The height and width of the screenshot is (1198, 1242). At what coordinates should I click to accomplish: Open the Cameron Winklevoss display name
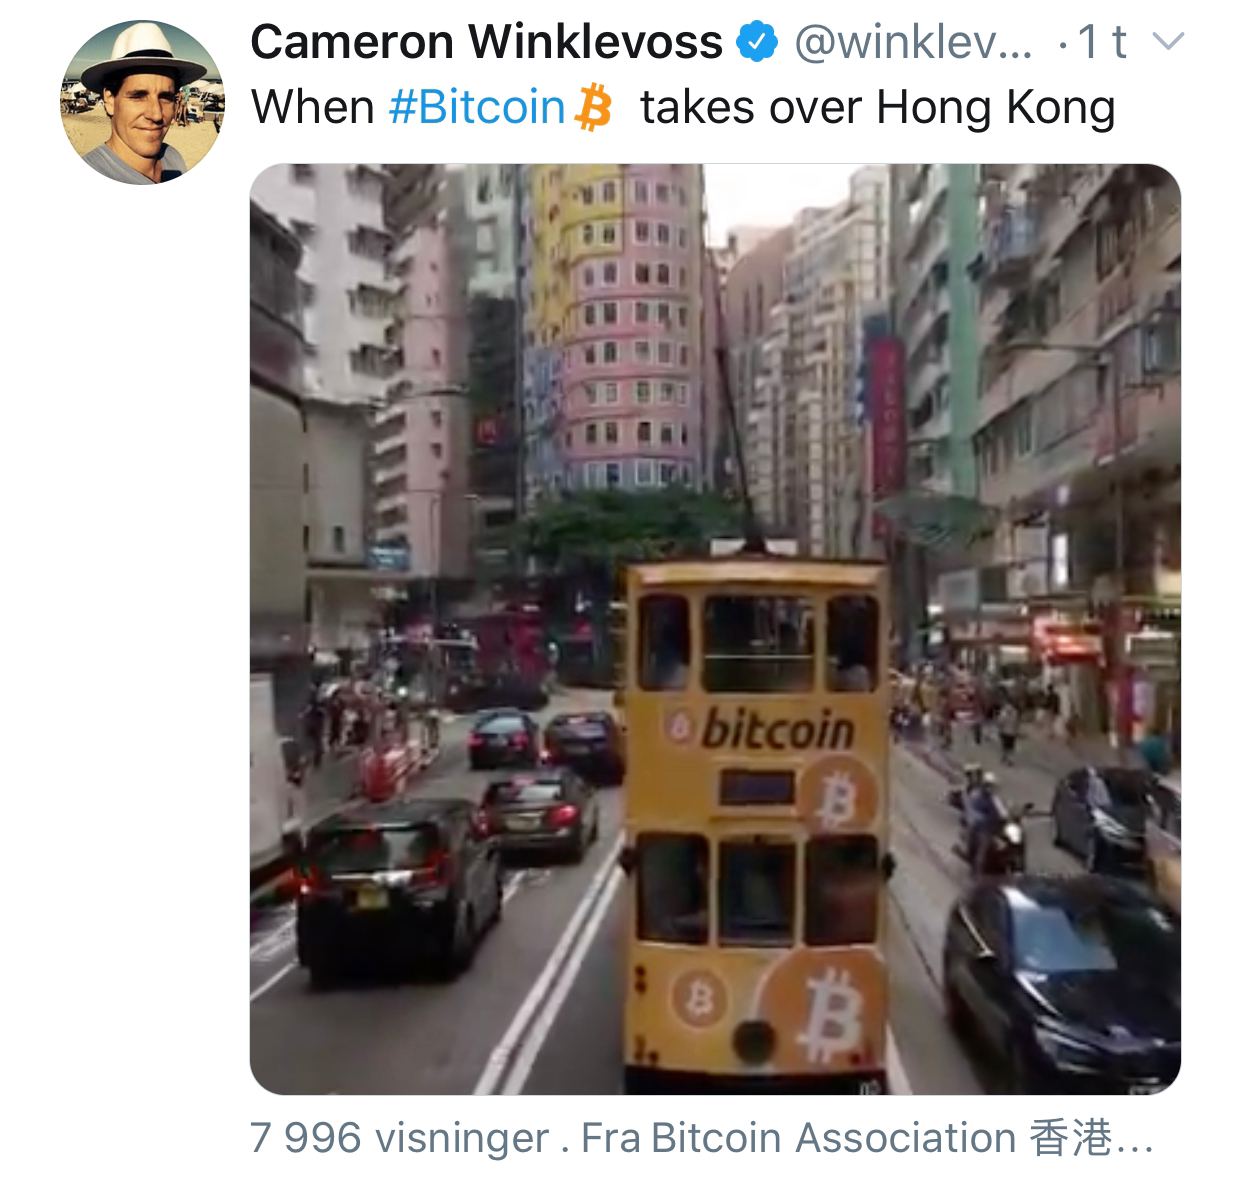(x=486, y=42)
